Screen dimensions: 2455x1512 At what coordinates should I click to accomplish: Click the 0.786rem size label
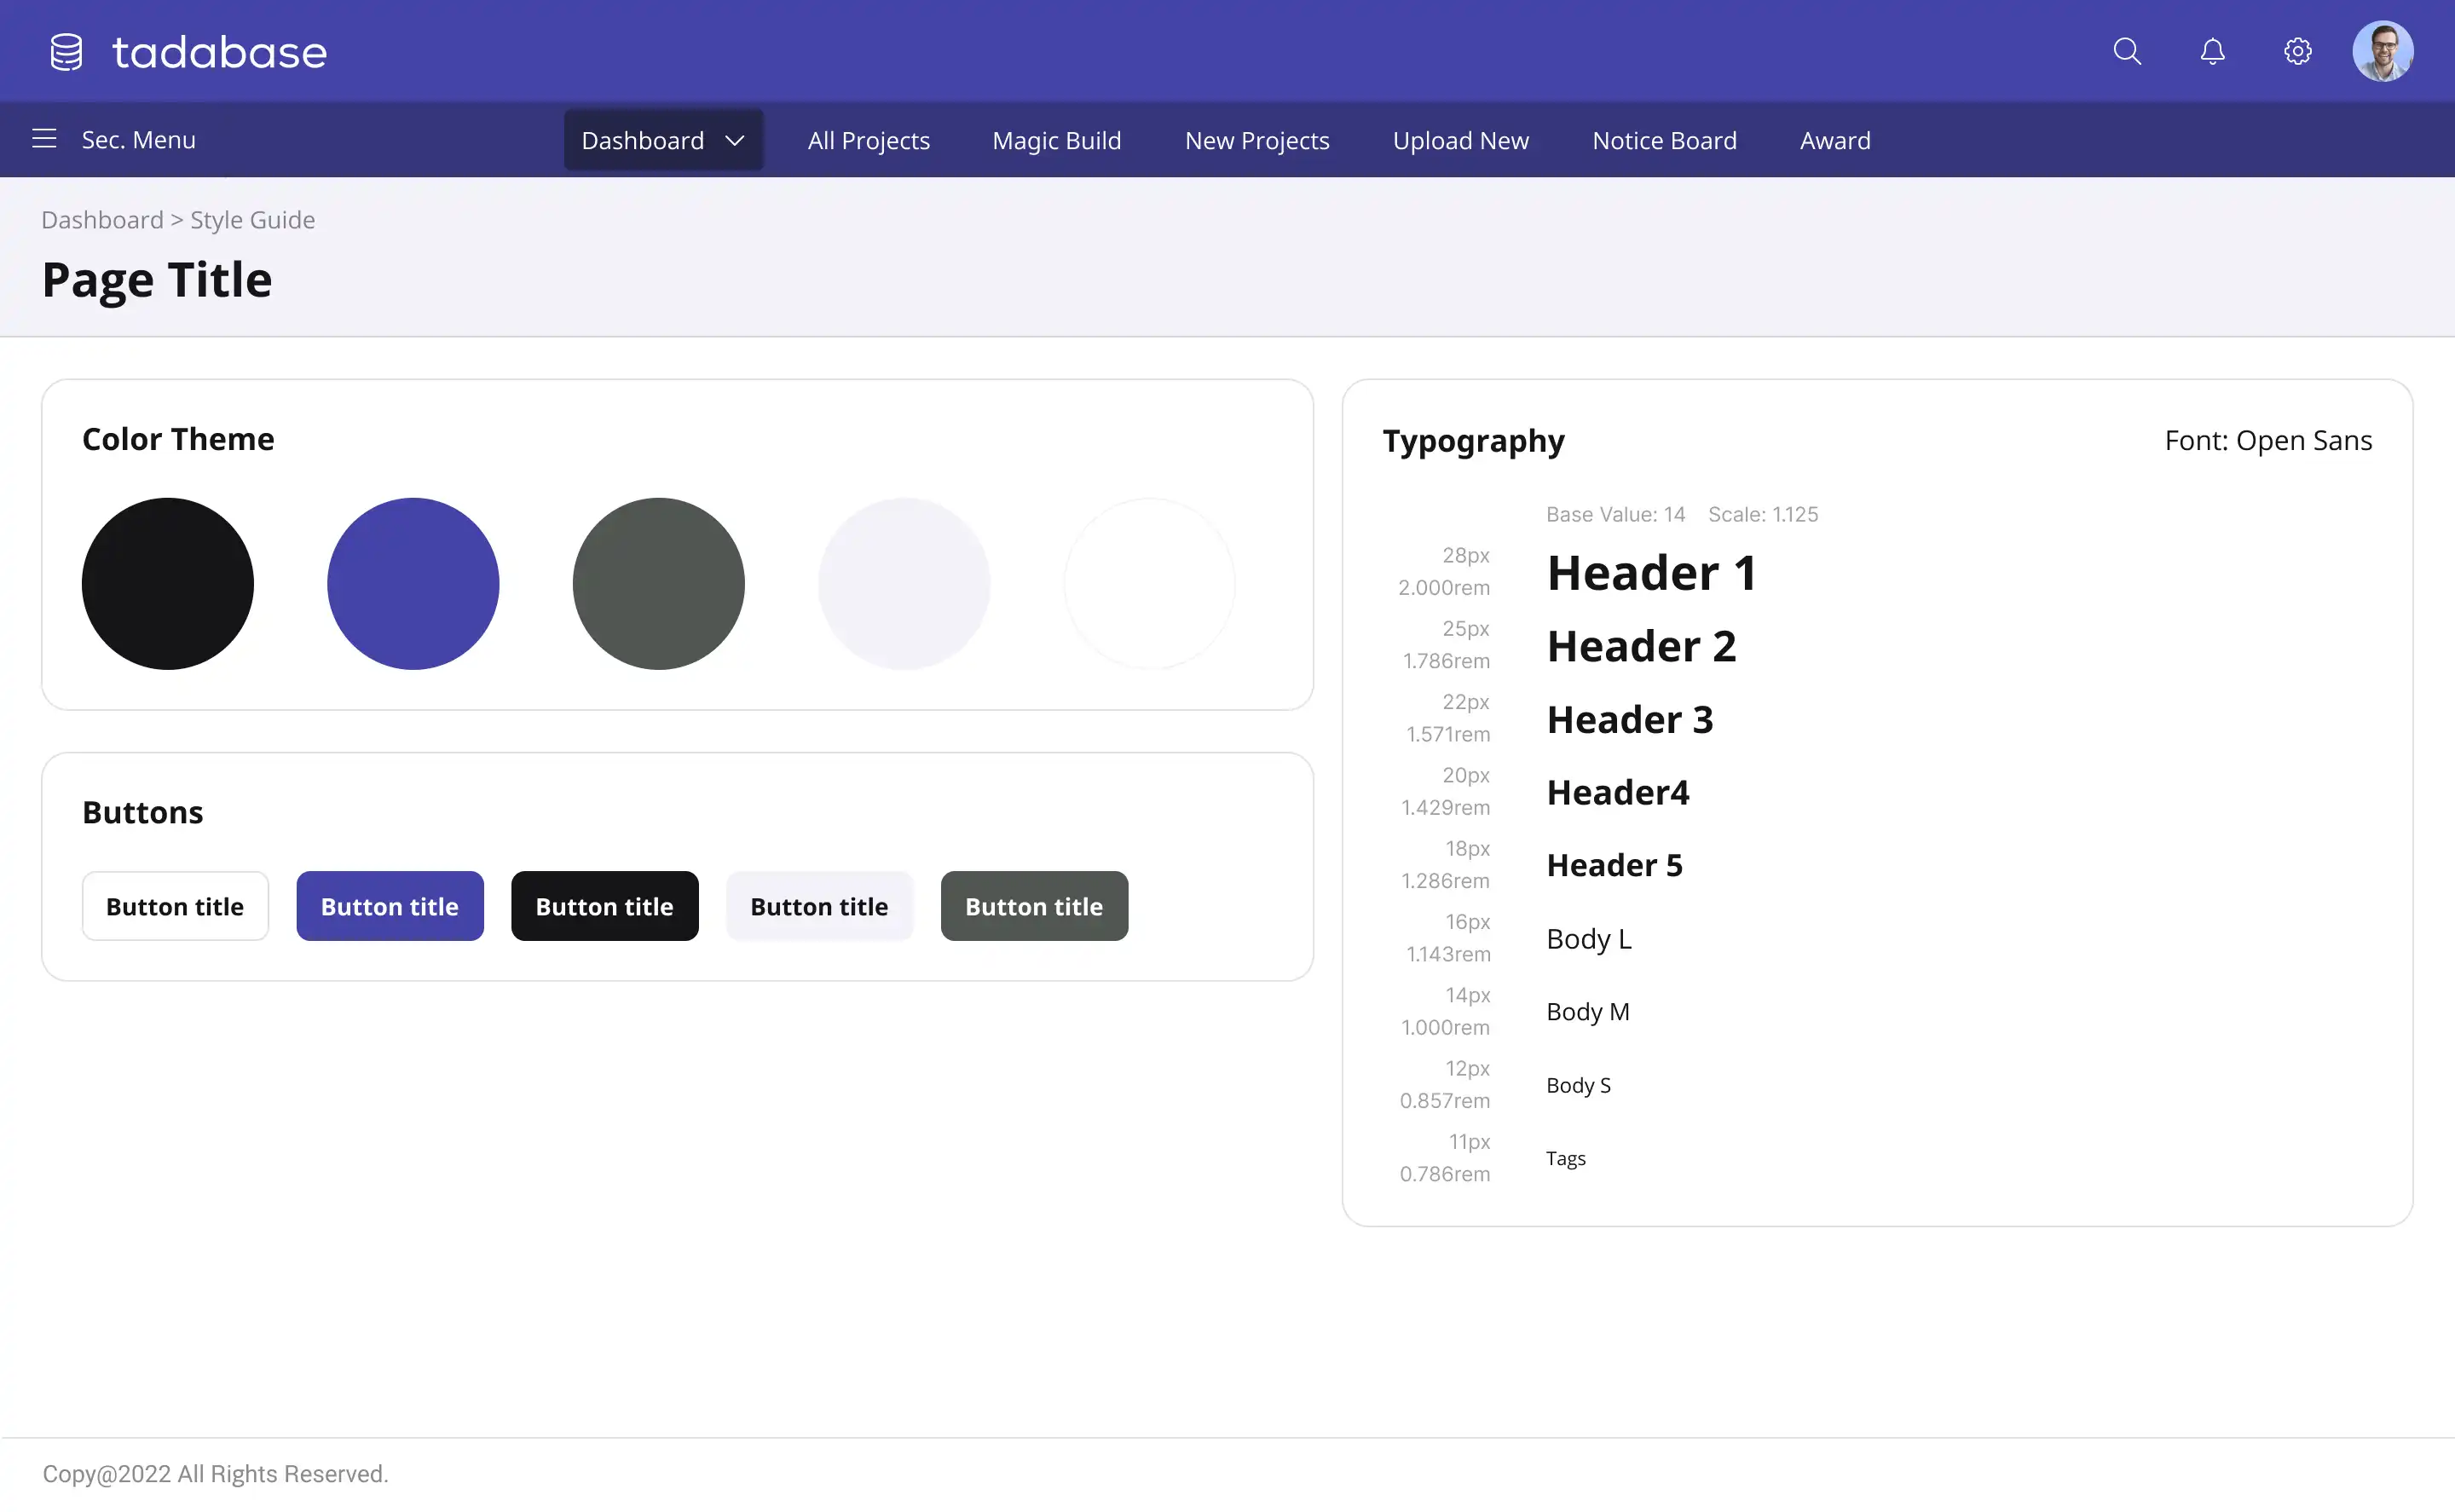(x=1444, y=1174)
